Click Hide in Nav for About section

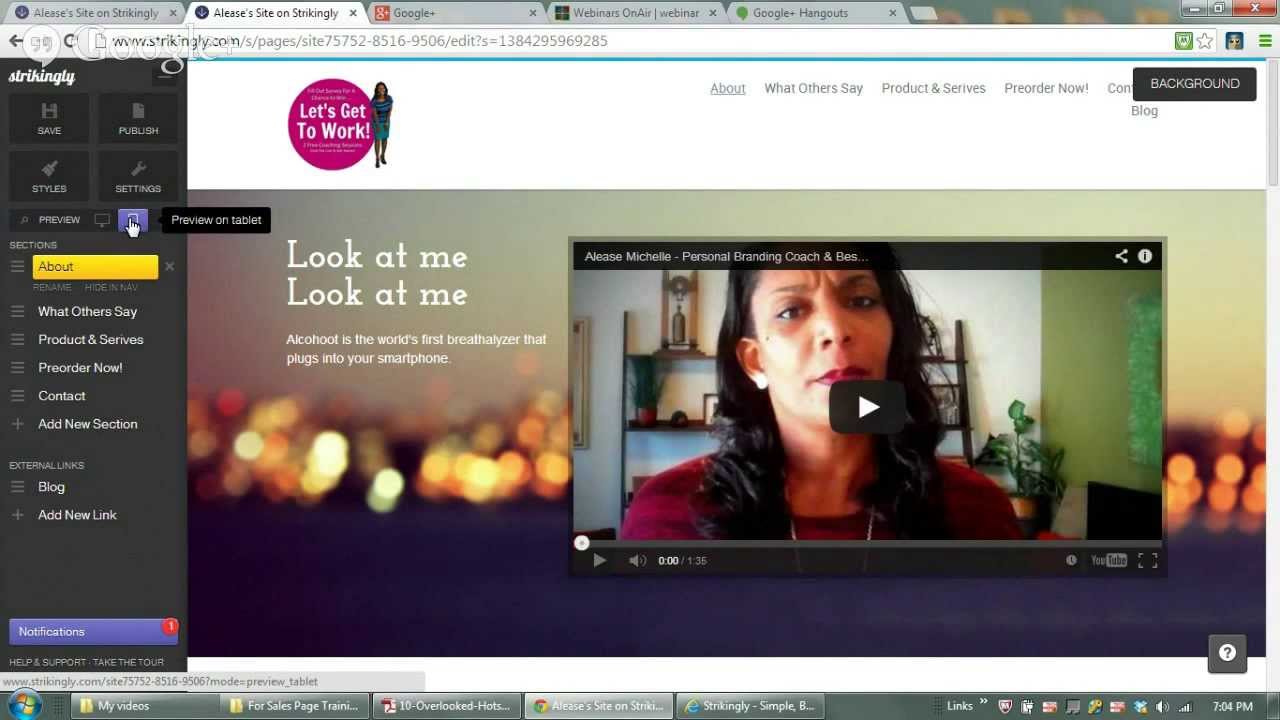pos(111,287)
